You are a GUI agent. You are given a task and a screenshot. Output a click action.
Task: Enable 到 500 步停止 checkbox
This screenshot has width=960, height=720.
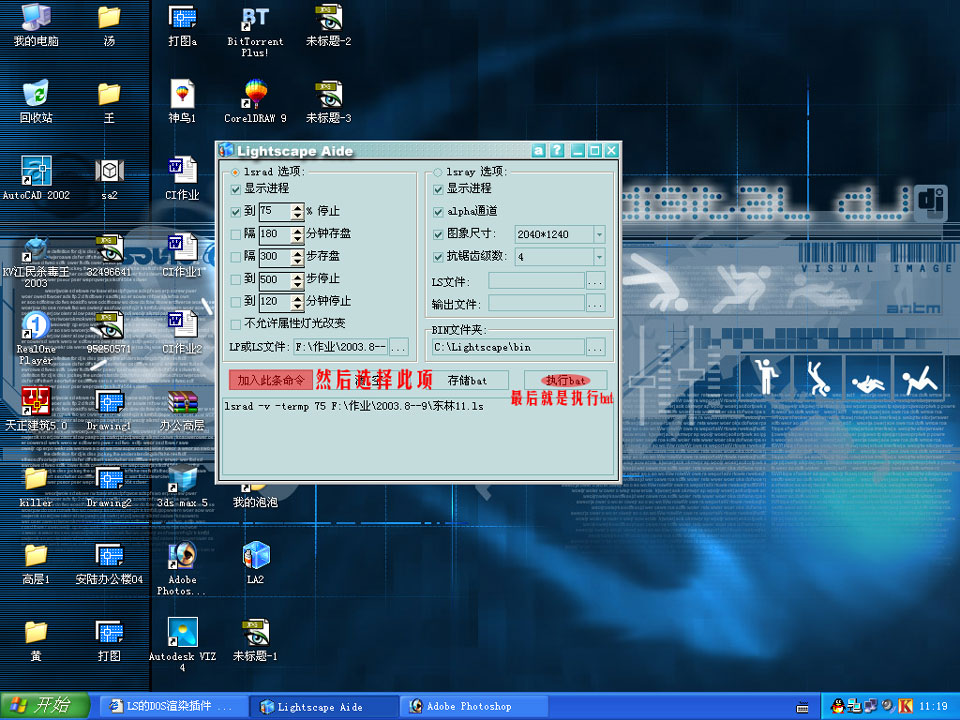click(x=236, y=279)
